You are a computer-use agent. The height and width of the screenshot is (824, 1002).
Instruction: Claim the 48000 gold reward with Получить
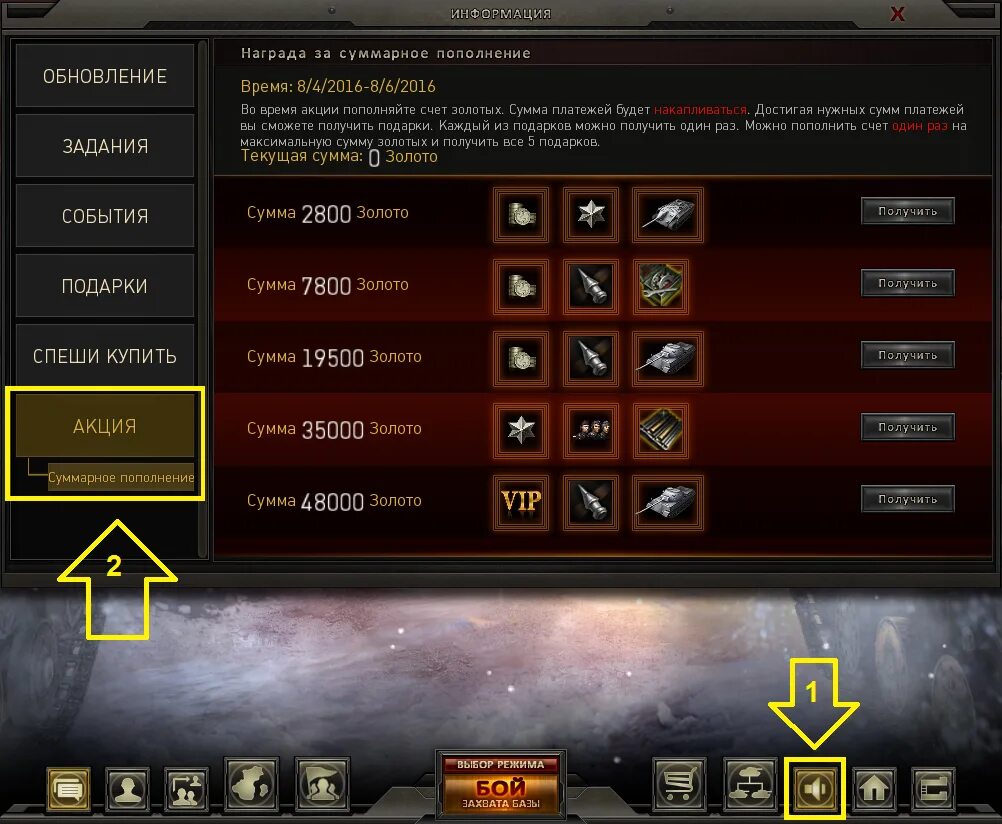pos(907,499)
